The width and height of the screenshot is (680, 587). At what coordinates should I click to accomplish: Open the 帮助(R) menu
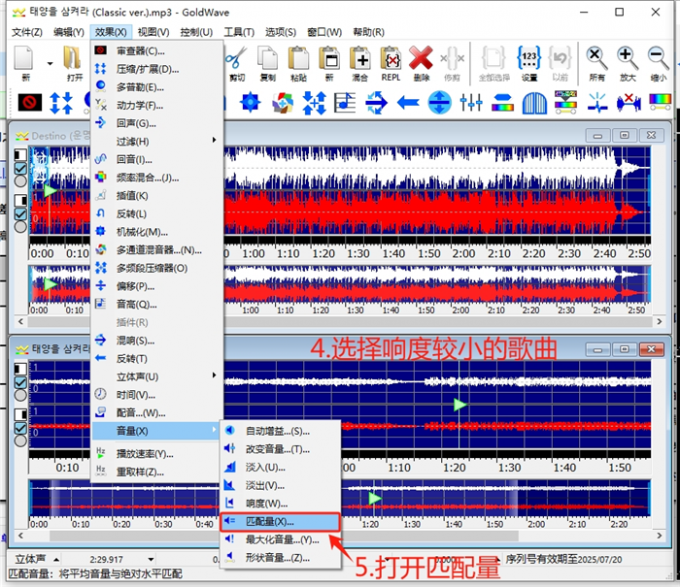click(368, 32)
